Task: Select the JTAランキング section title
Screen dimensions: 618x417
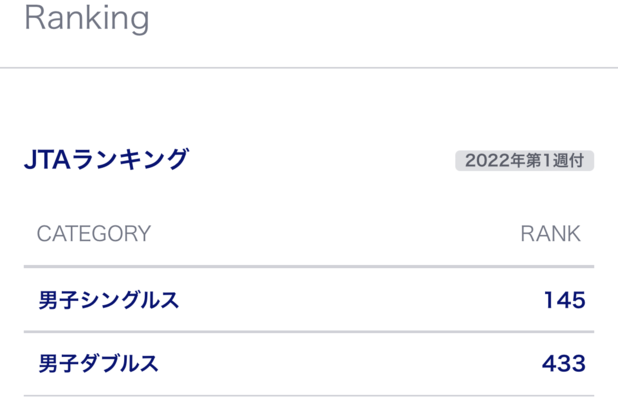Action: click(x=106, y=159)
